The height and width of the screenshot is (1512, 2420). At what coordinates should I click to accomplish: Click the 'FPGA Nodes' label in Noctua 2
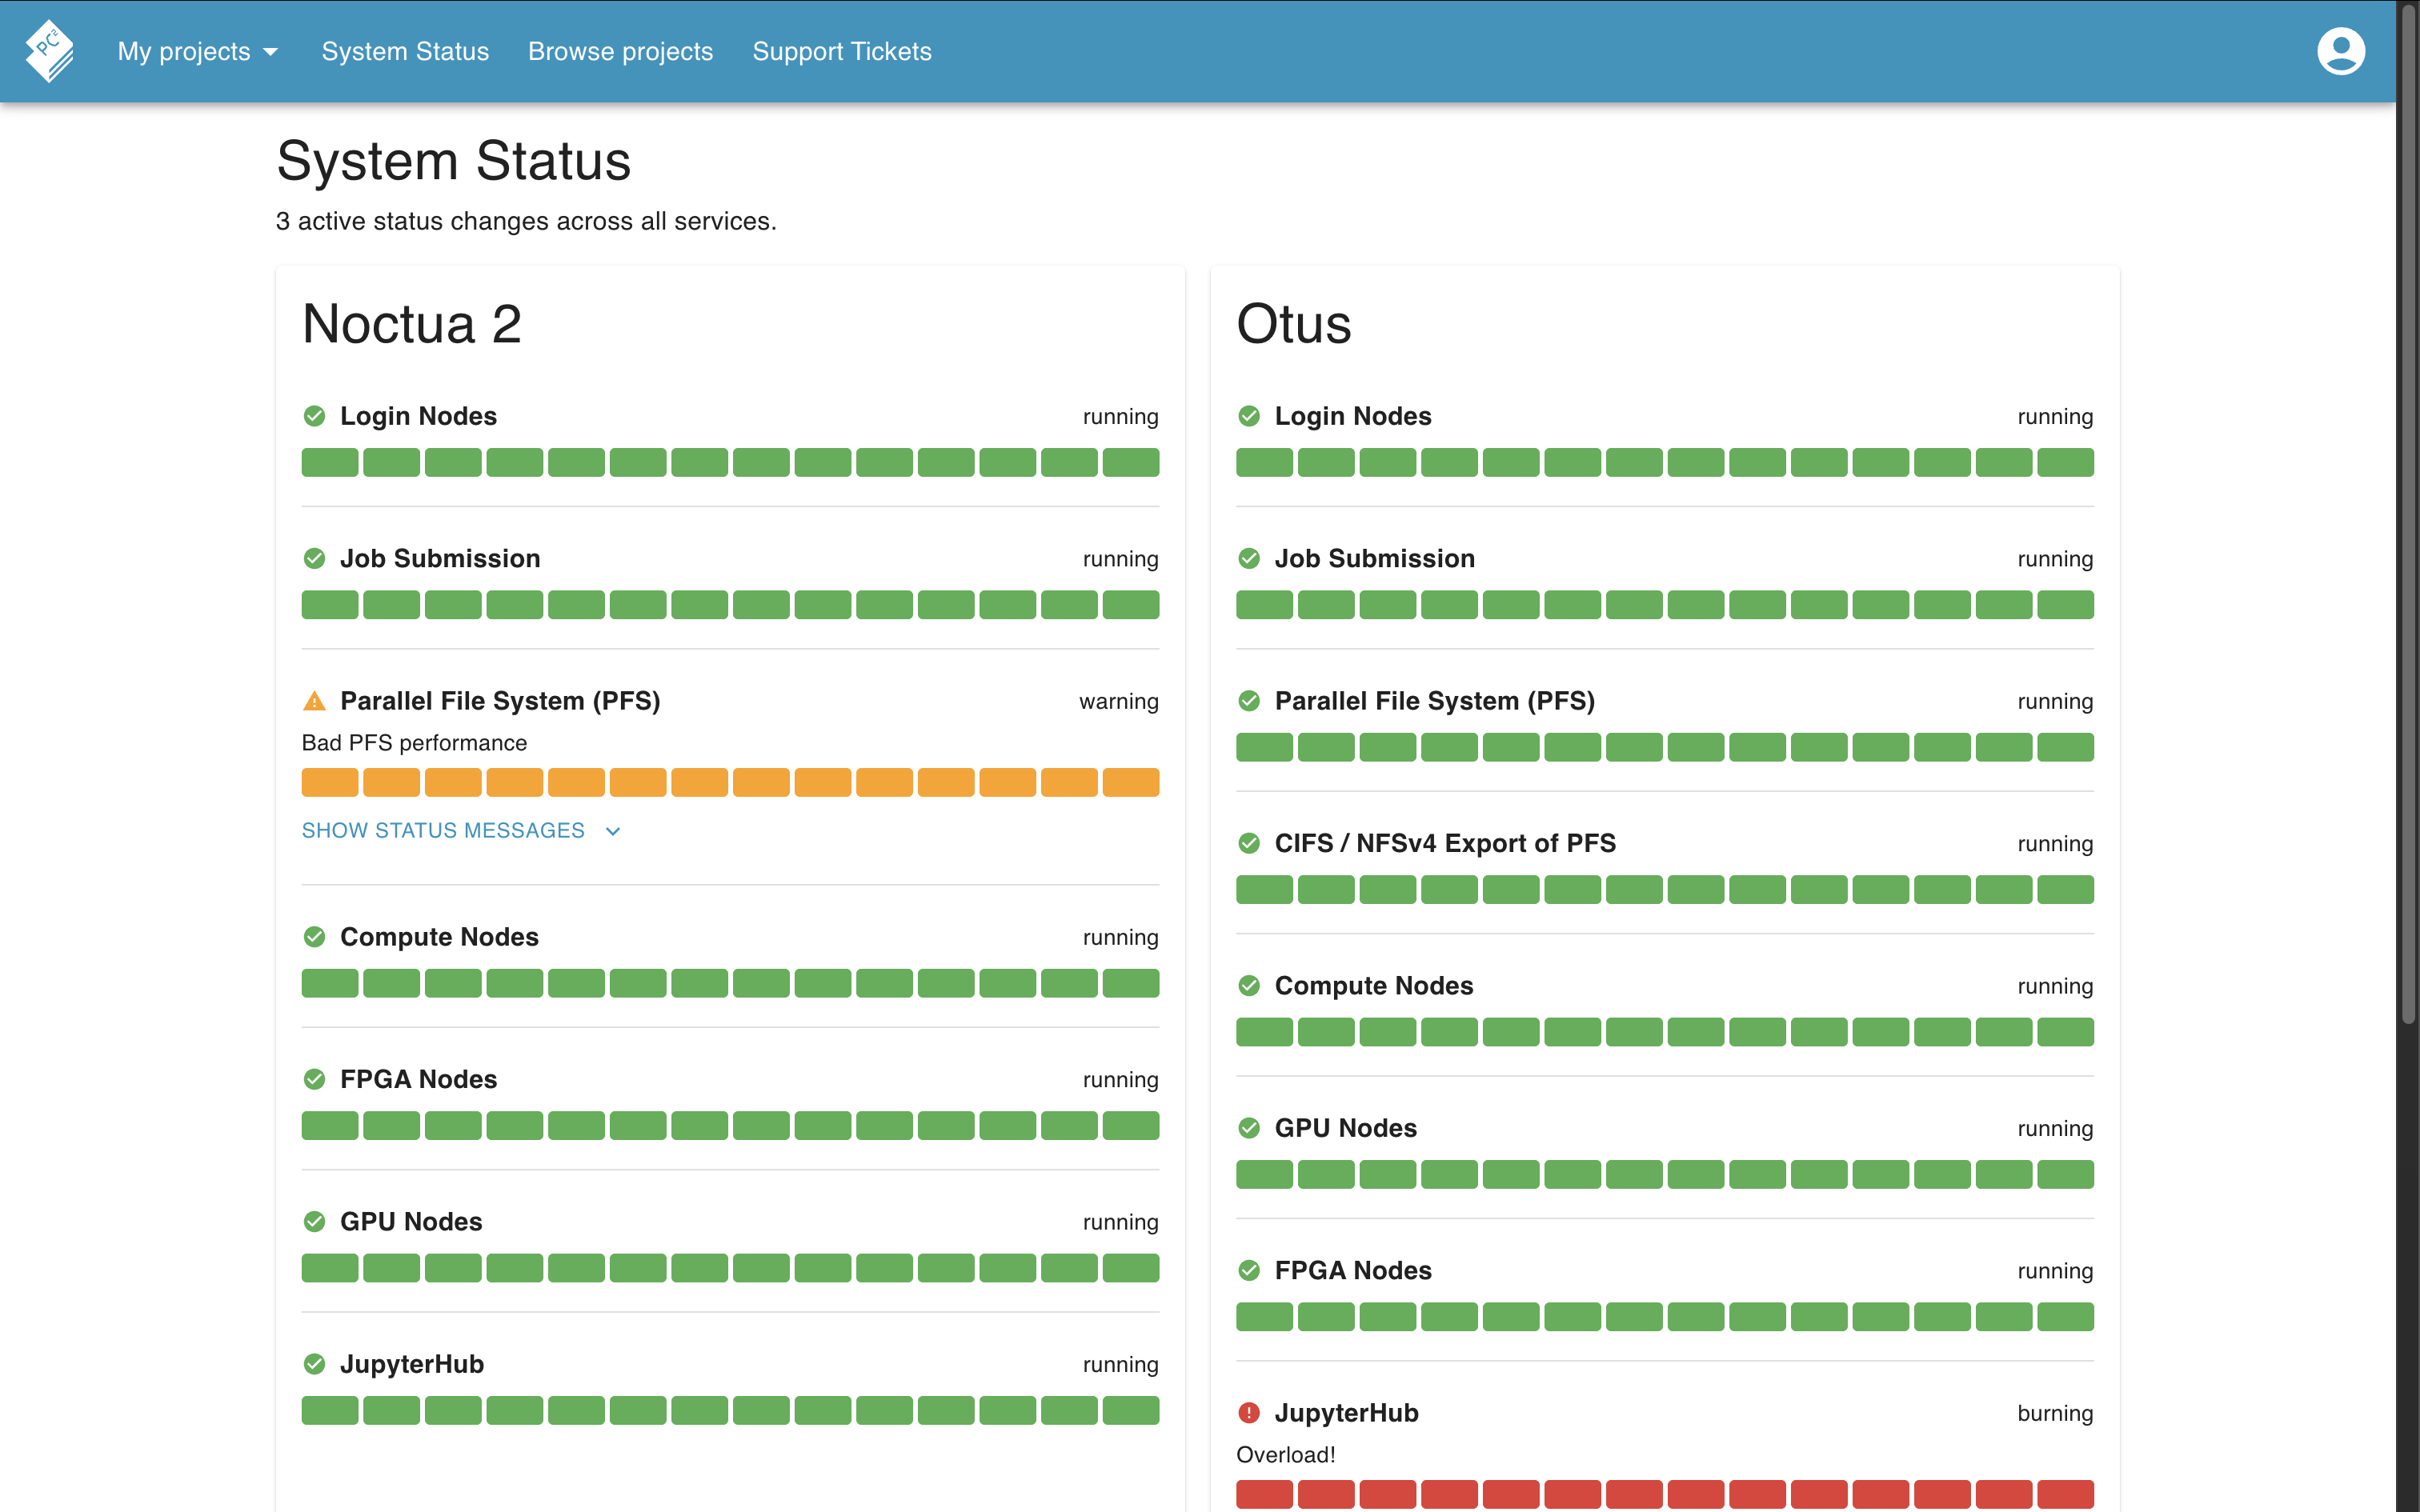[418, 1079]
